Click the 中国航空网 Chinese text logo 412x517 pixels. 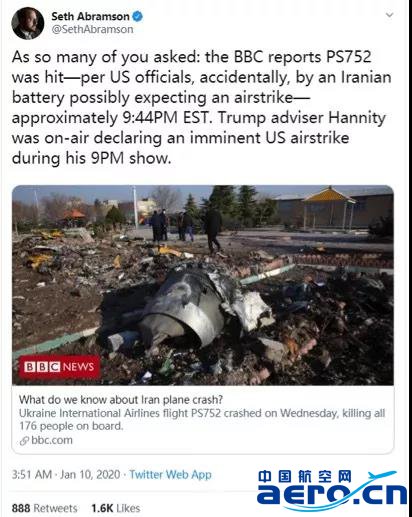305,477
